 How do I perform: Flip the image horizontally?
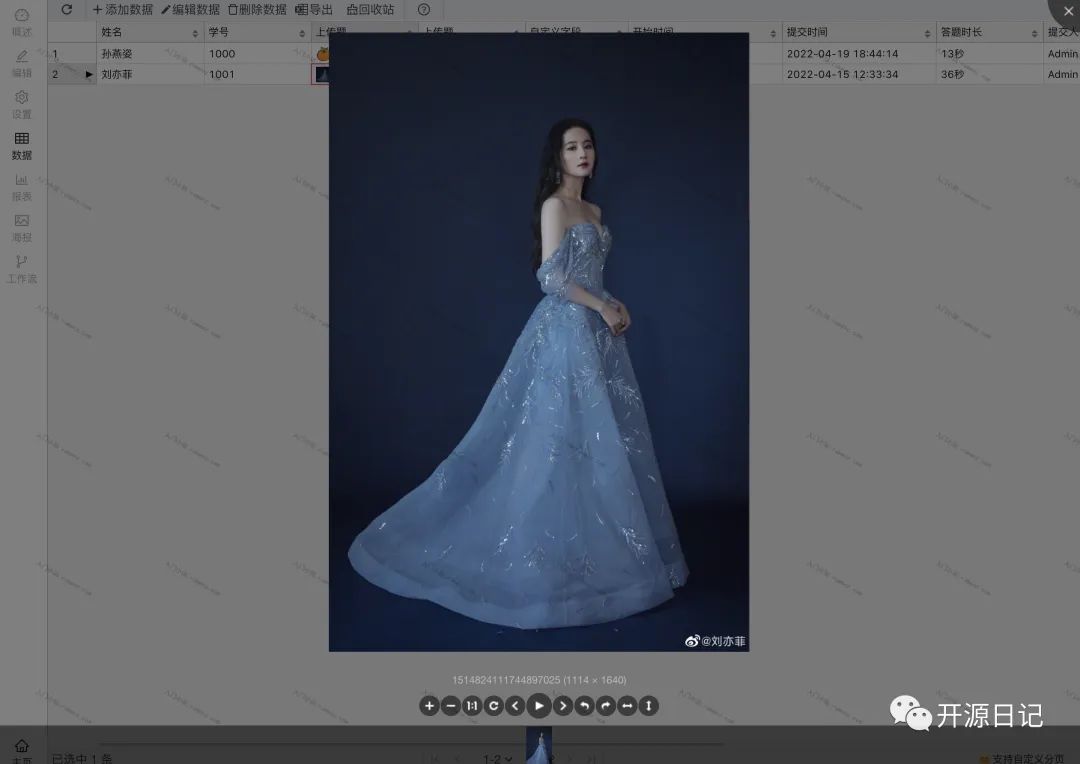(x=627, y=705)
